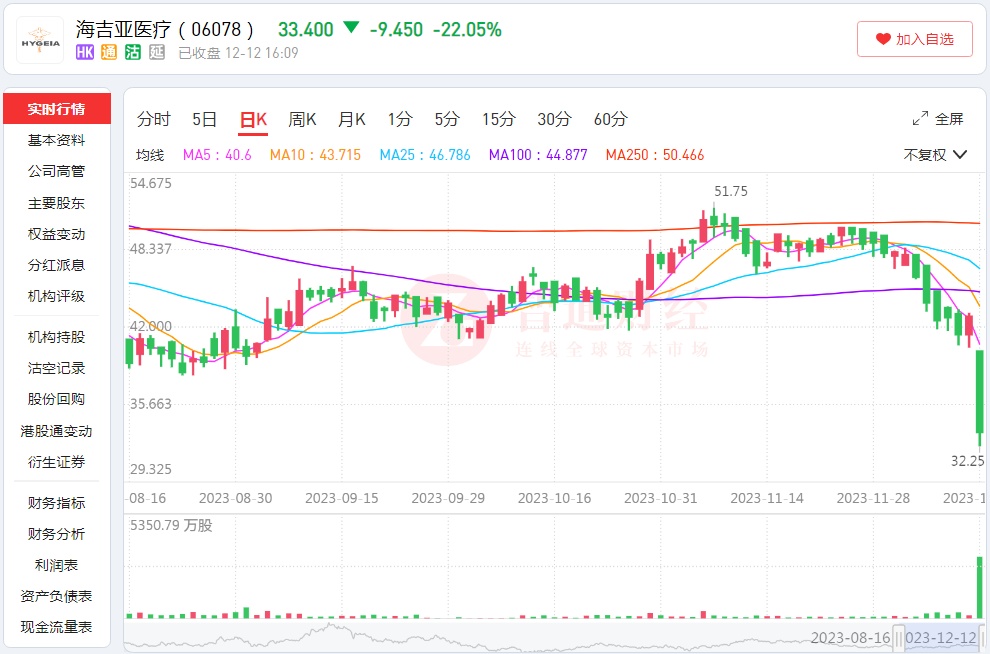The image size is (990, 654).
Task: Click the Hygeia company logo
Action: point(39,39)
